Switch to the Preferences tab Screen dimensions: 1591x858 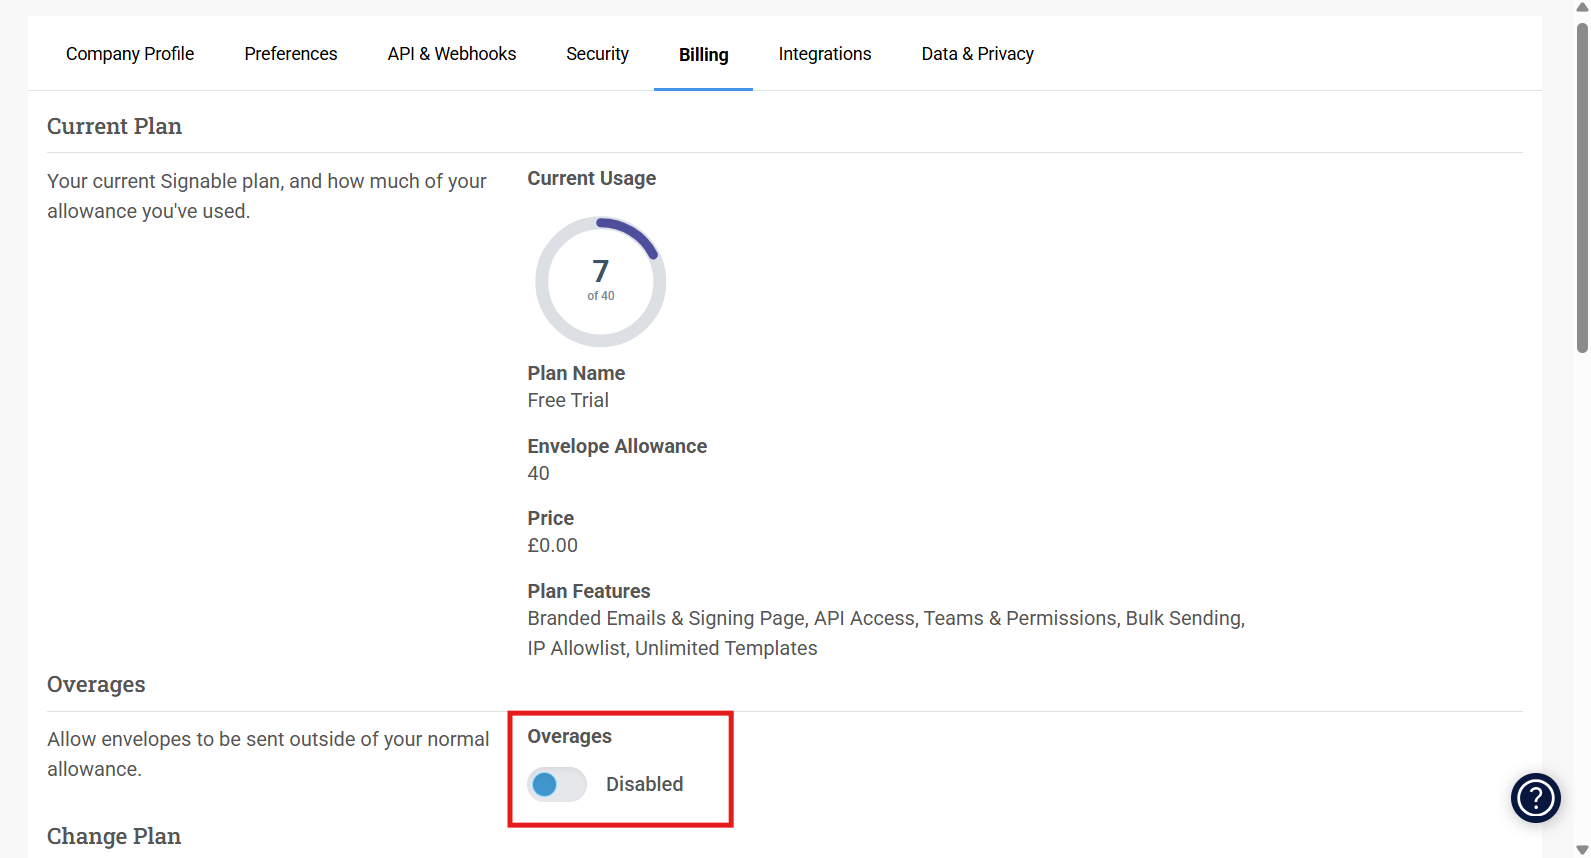(x=291, y=54)
